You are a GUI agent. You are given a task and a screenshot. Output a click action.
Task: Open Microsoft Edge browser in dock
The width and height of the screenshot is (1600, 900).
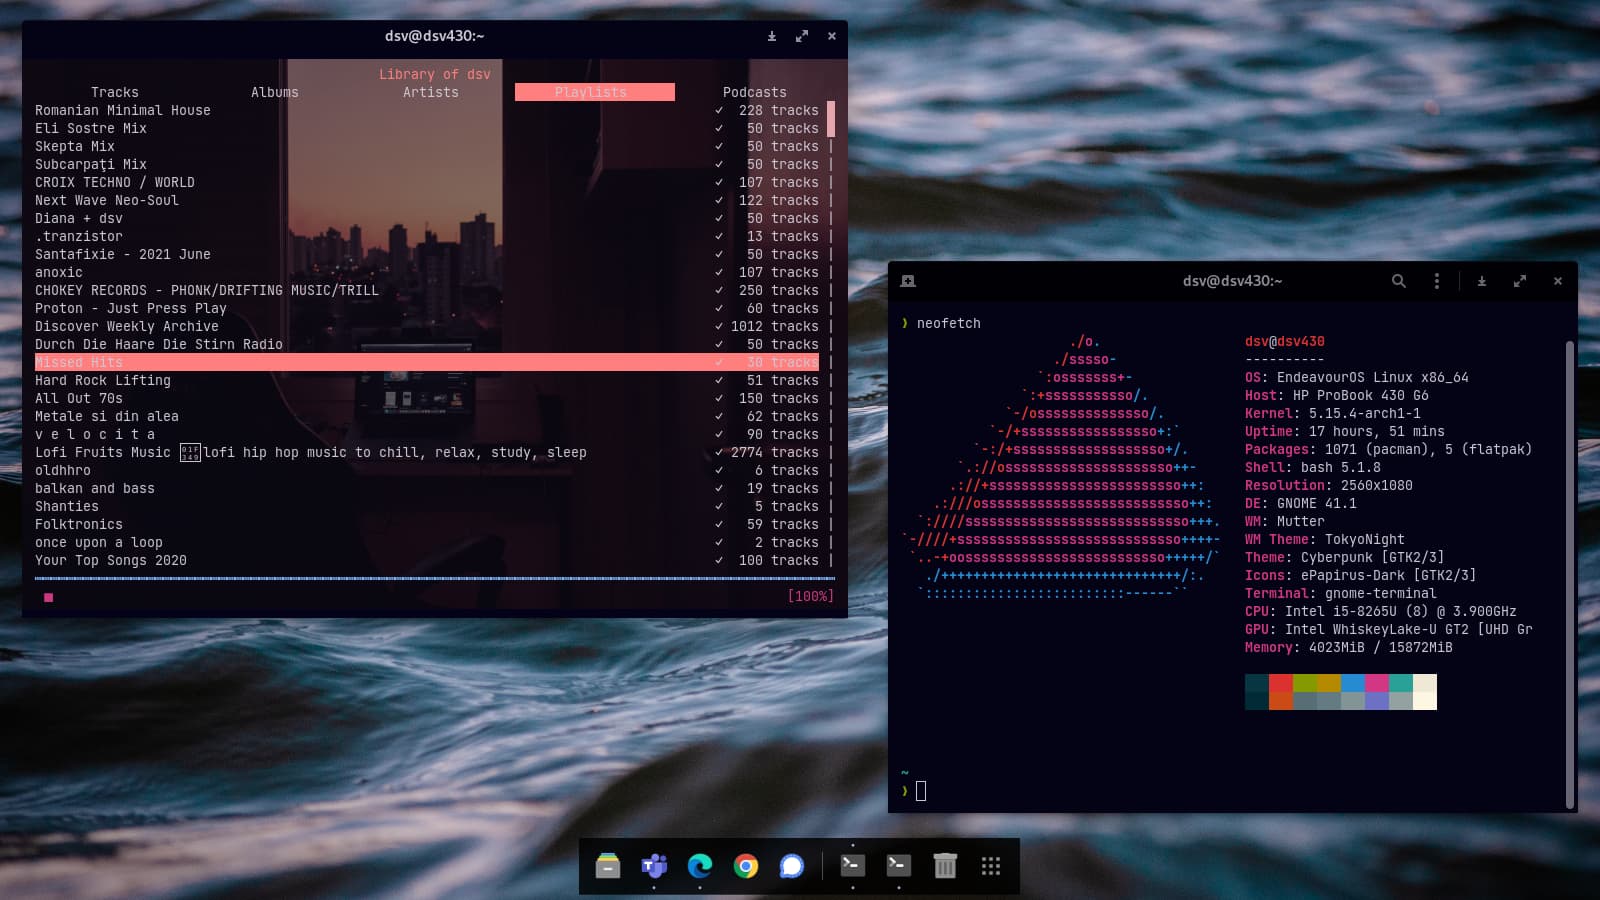(700, 866)
